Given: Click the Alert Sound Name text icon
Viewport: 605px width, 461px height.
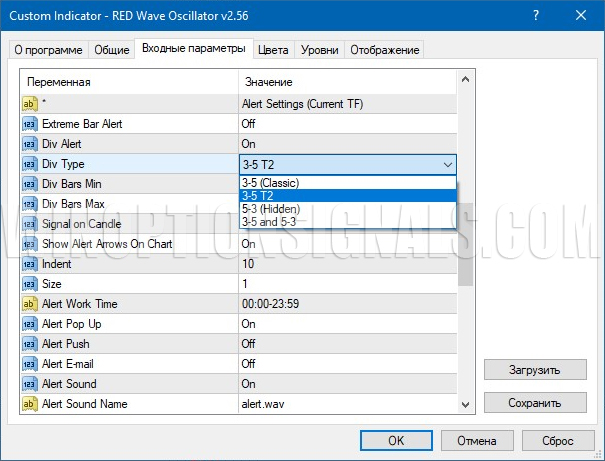Looking at the screenshot, I should [x=29, y=404].
